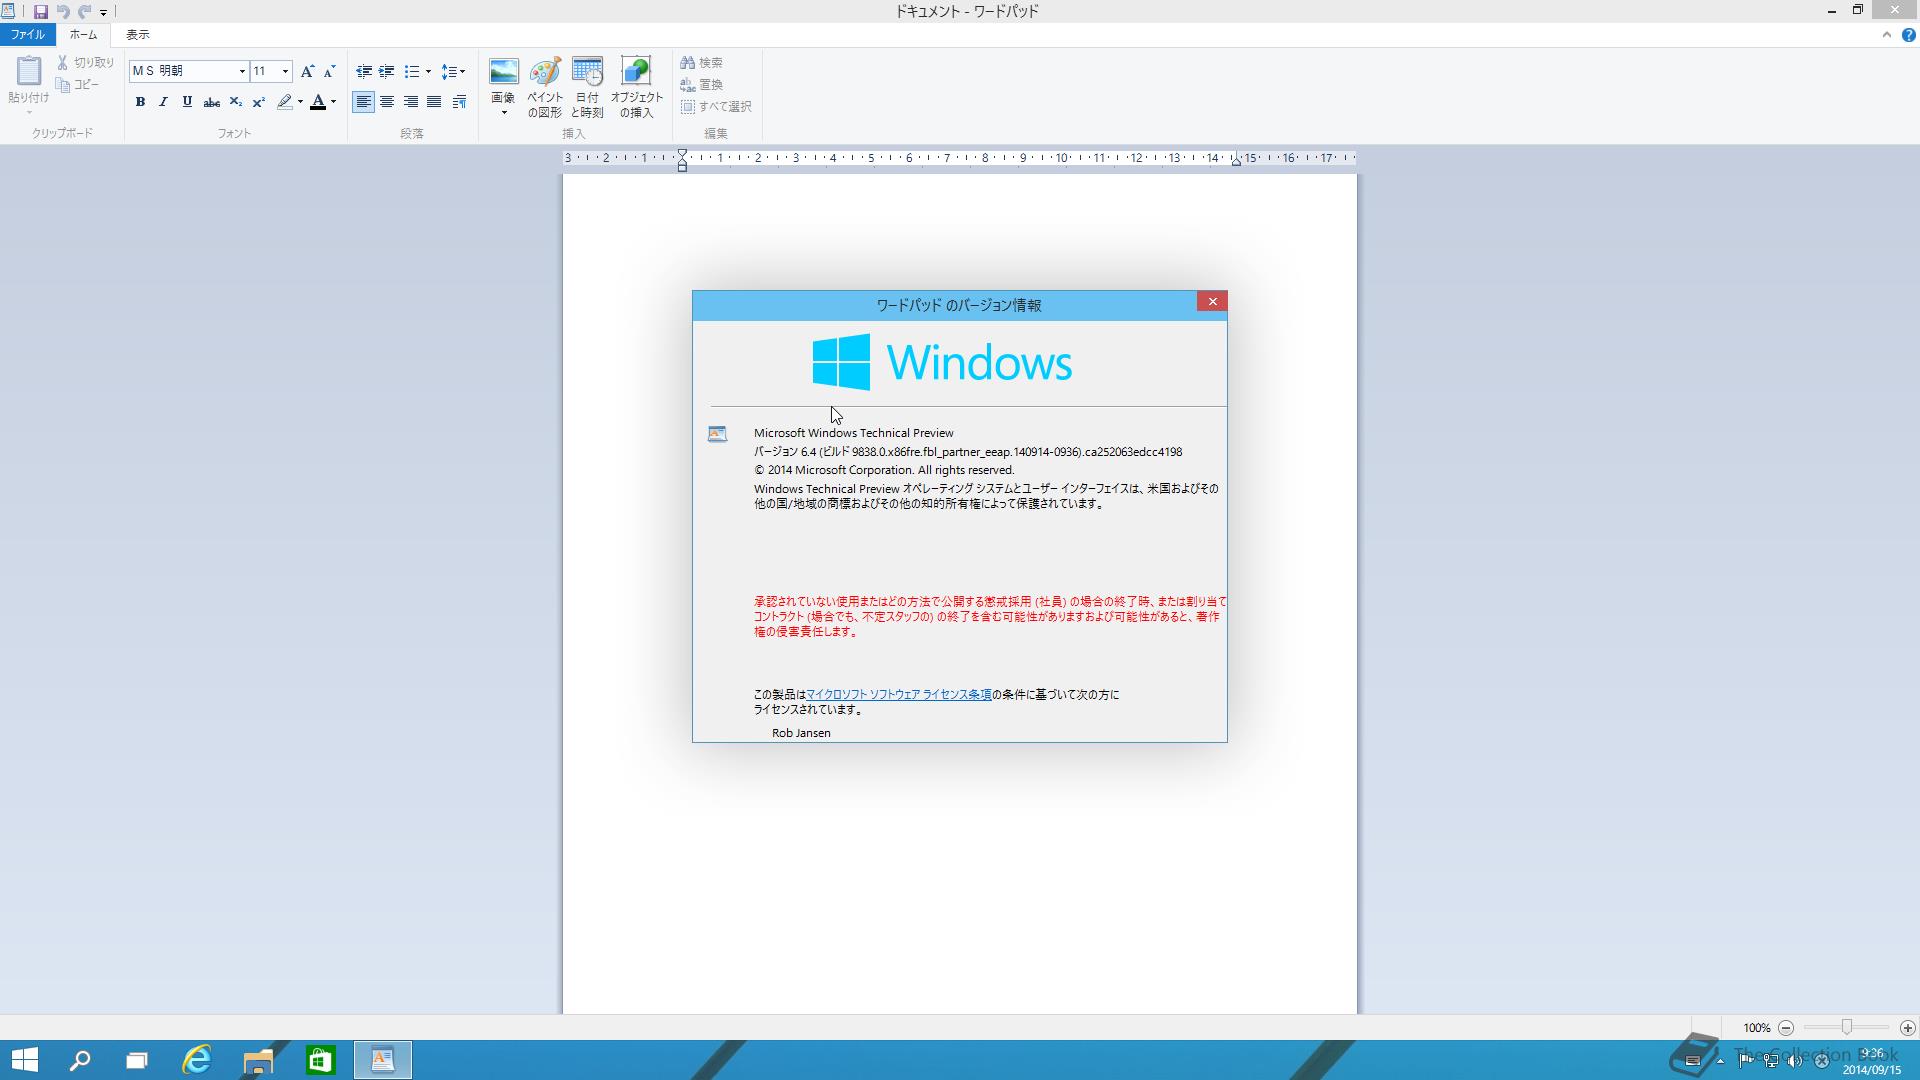Open Windows Store from taskbar
Image resolution: width=1920 pixels, height=1080 pixels.
pyautogui.click(x=320, y=1060)
